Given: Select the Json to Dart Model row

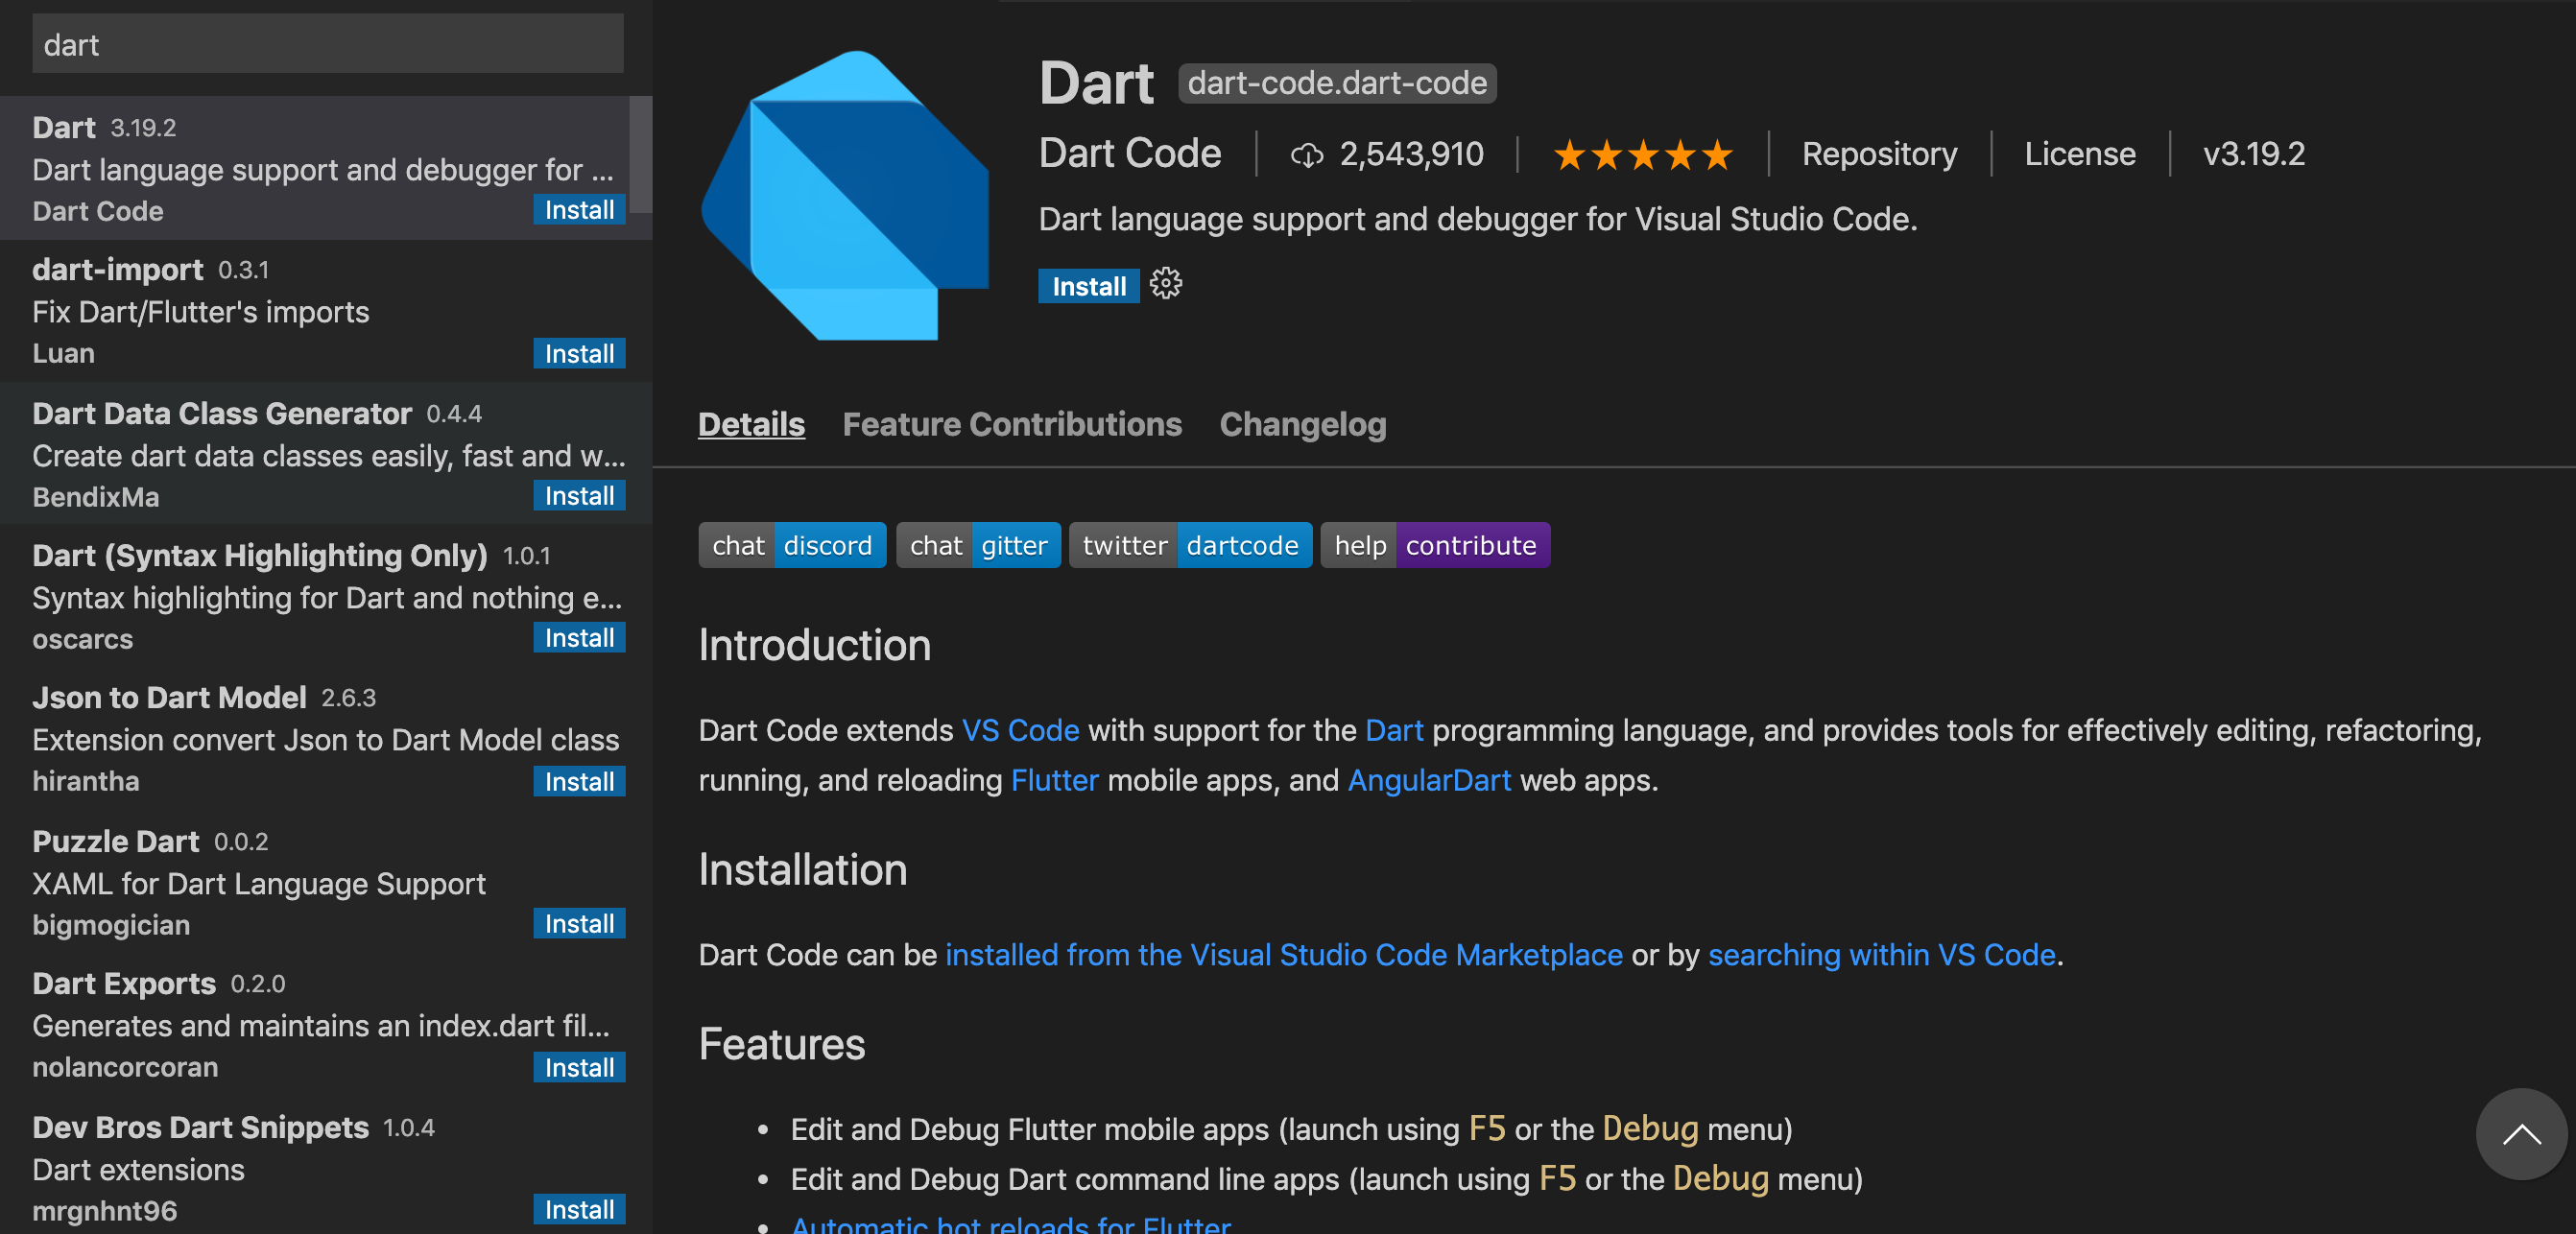Looking at the screenshot, I should click(326, 739).
